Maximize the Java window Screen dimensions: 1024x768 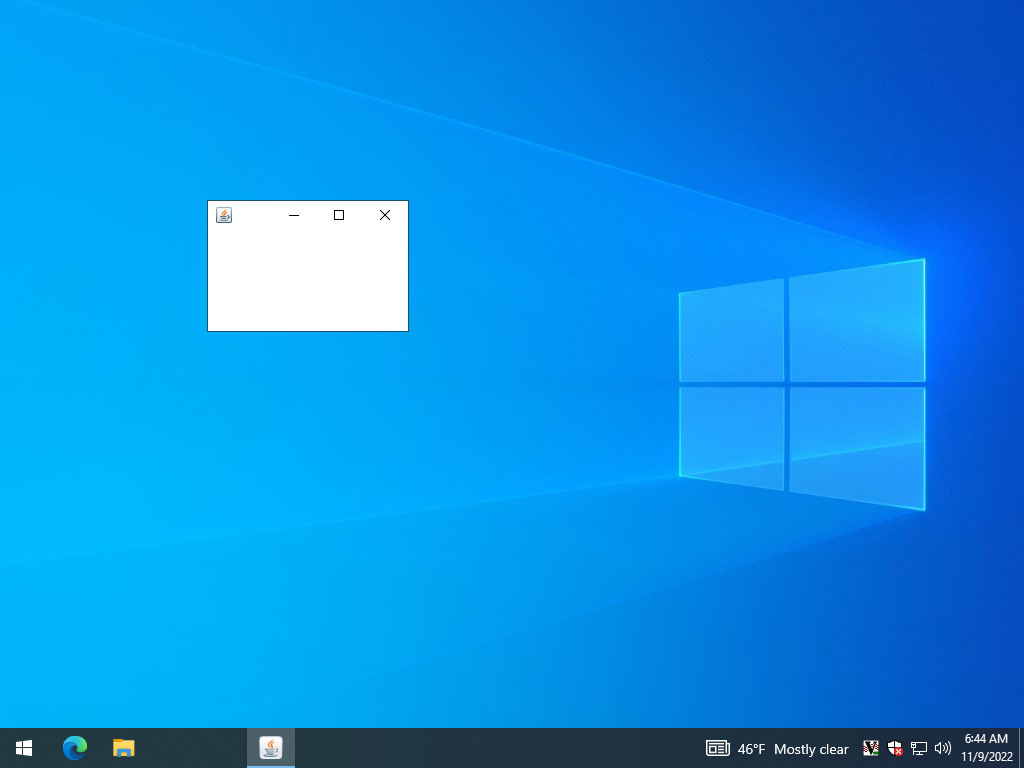pos(339,215)
